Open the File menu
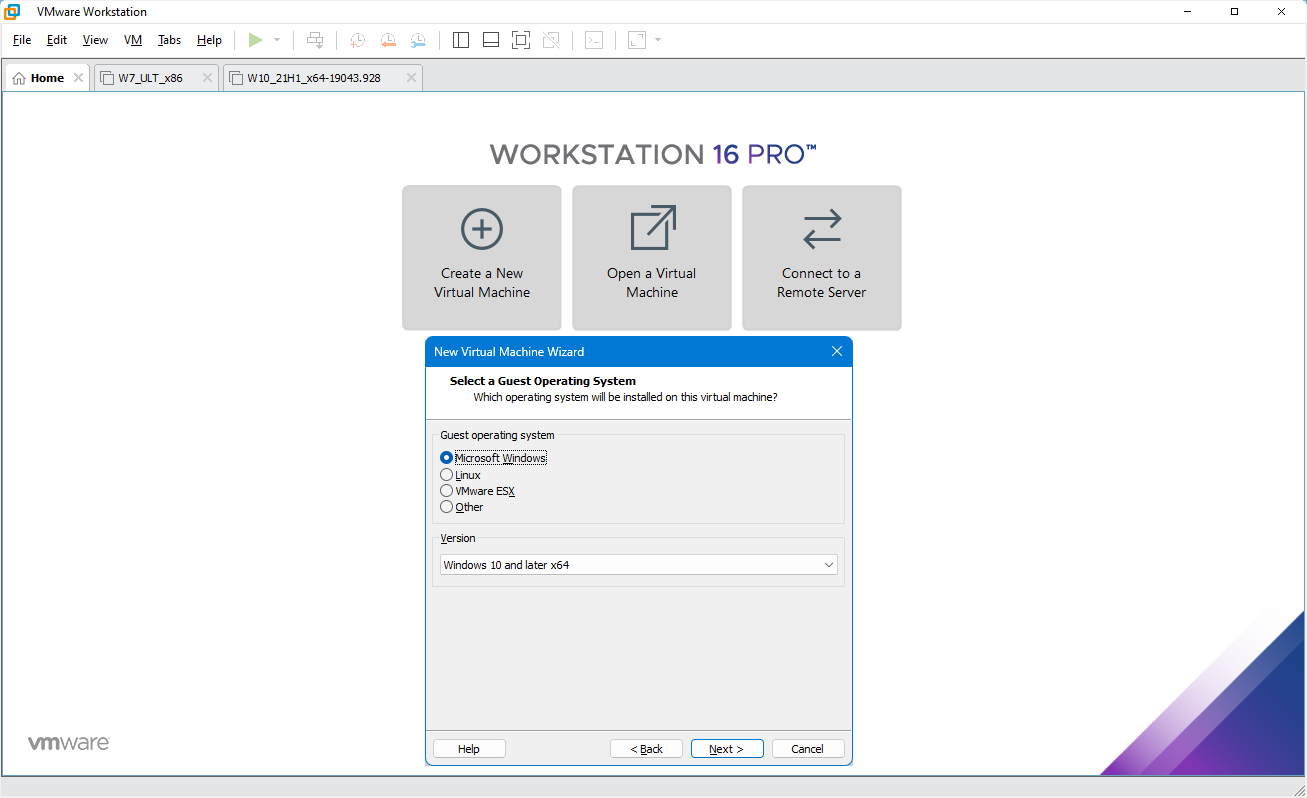 click(22, 40)
